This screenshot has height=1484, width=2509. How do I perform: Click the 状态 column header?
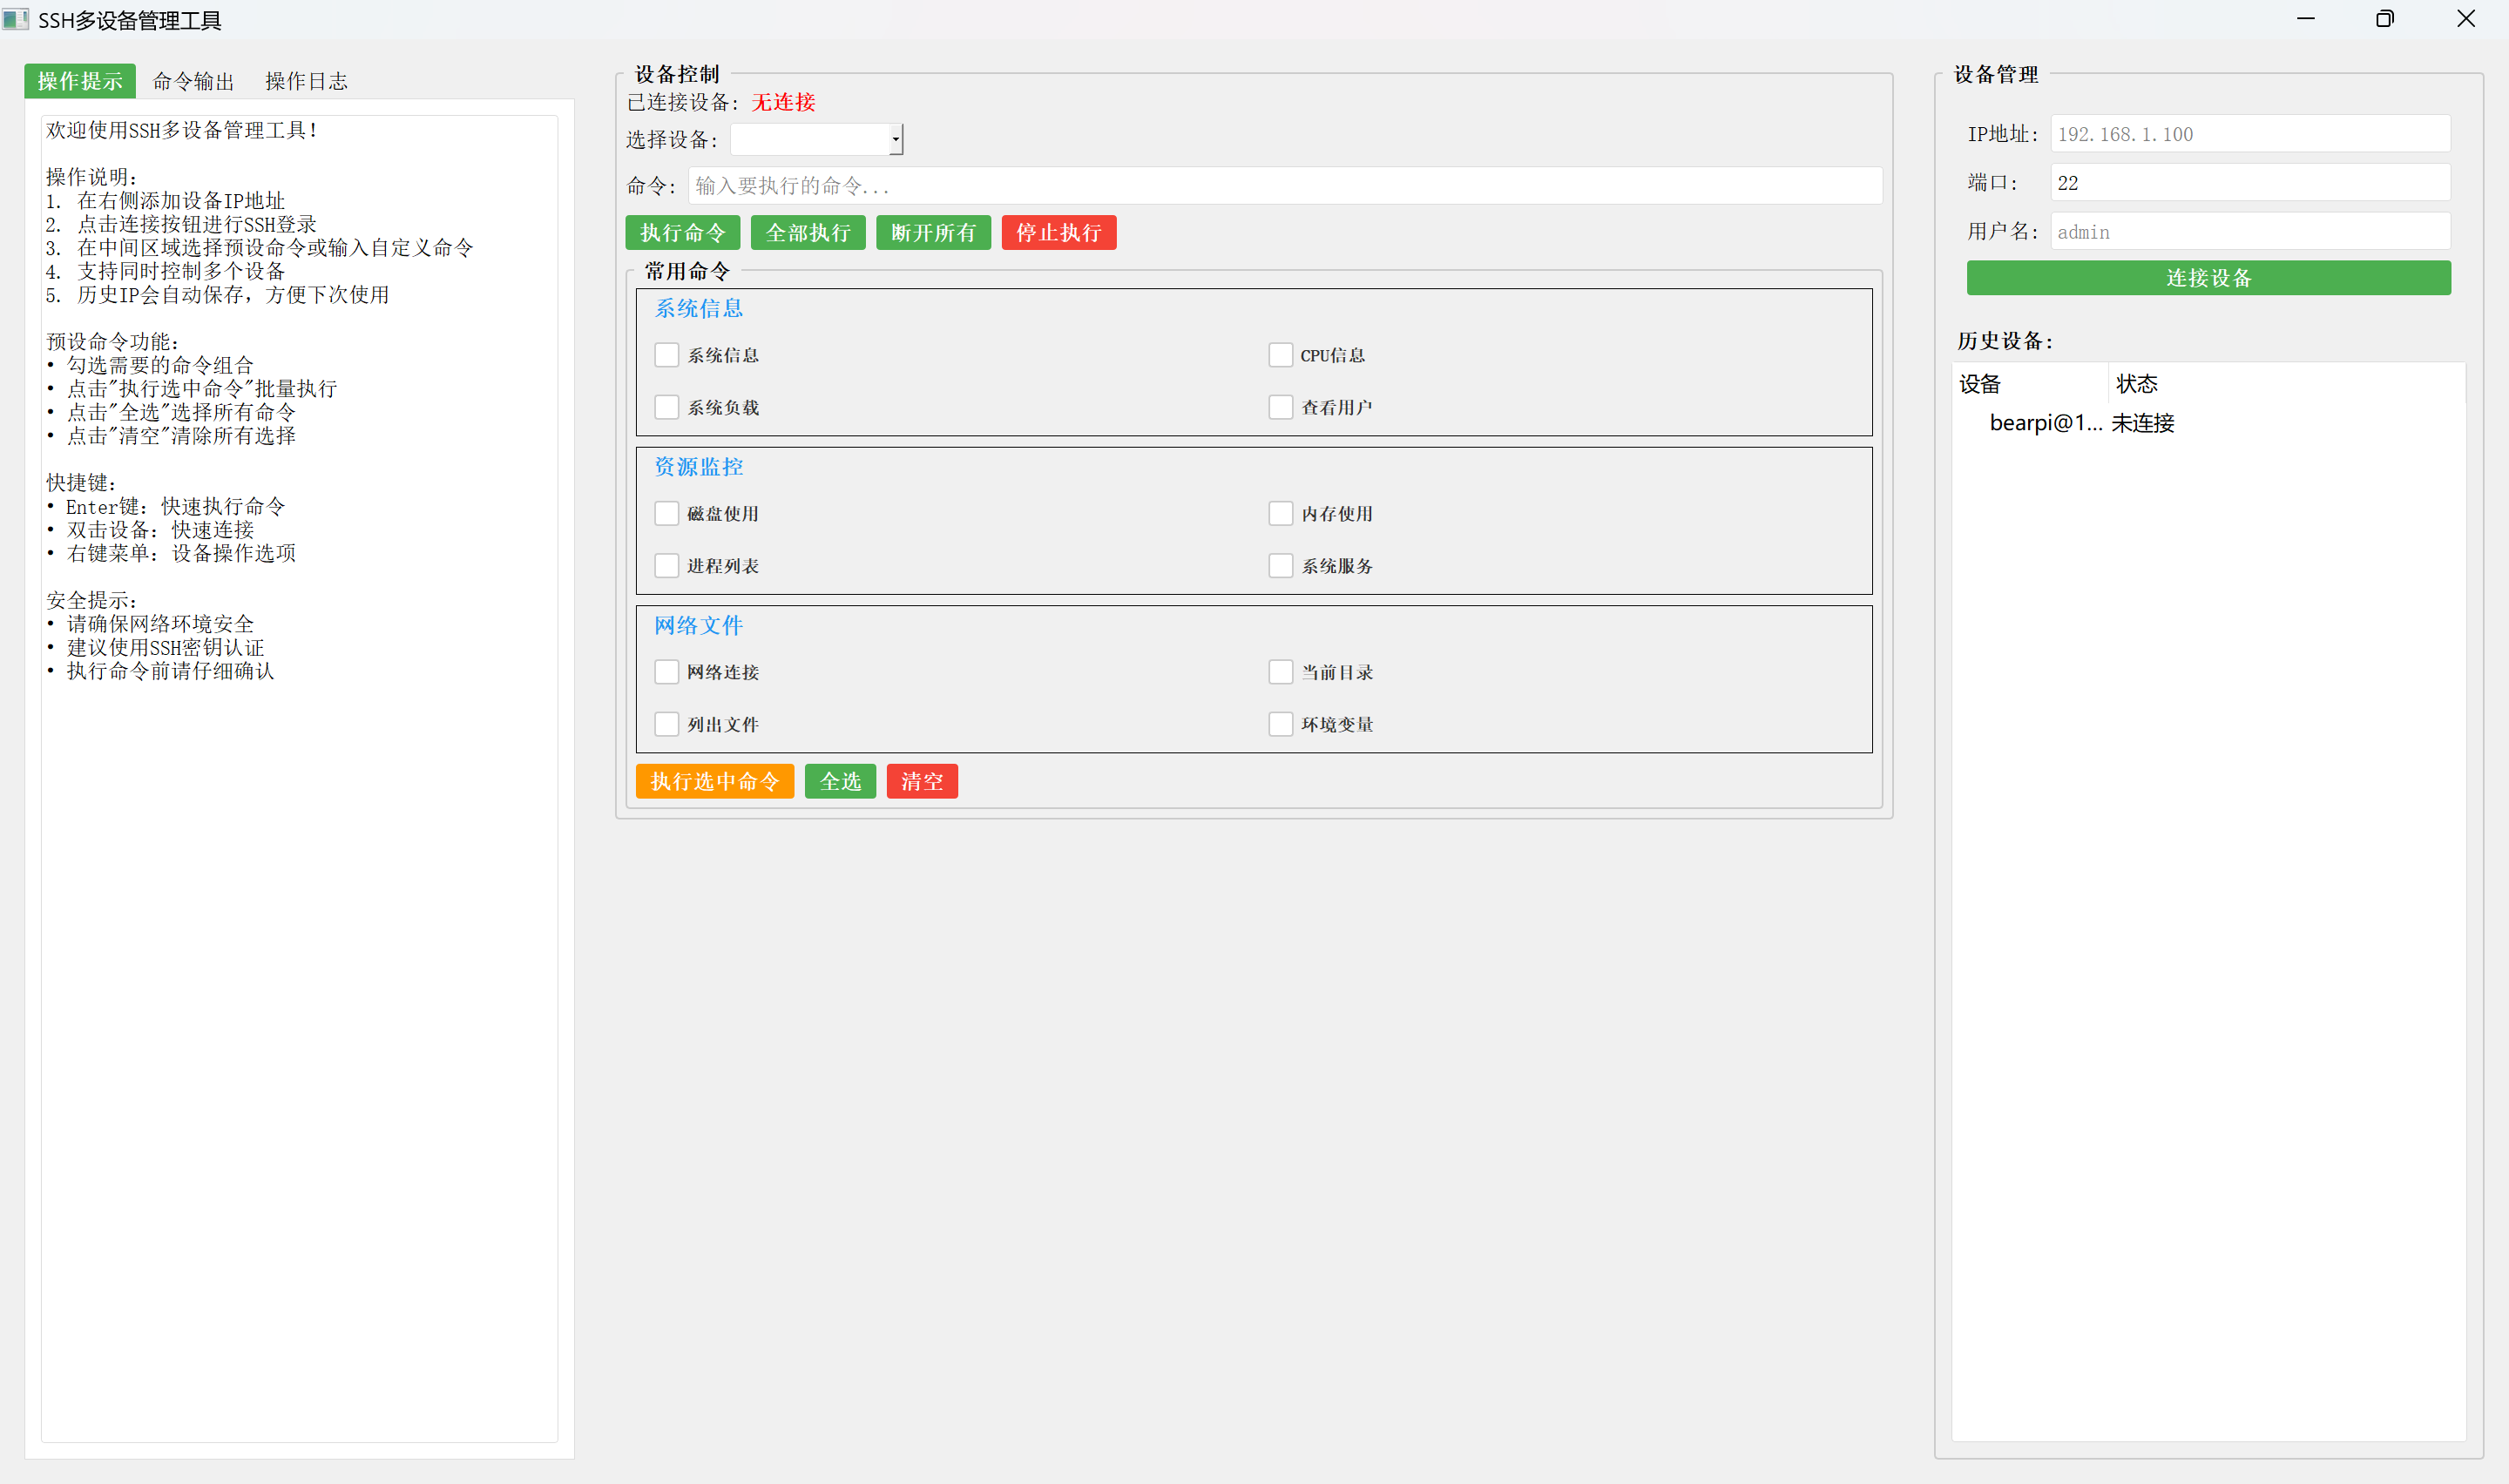coord(2137,384)
